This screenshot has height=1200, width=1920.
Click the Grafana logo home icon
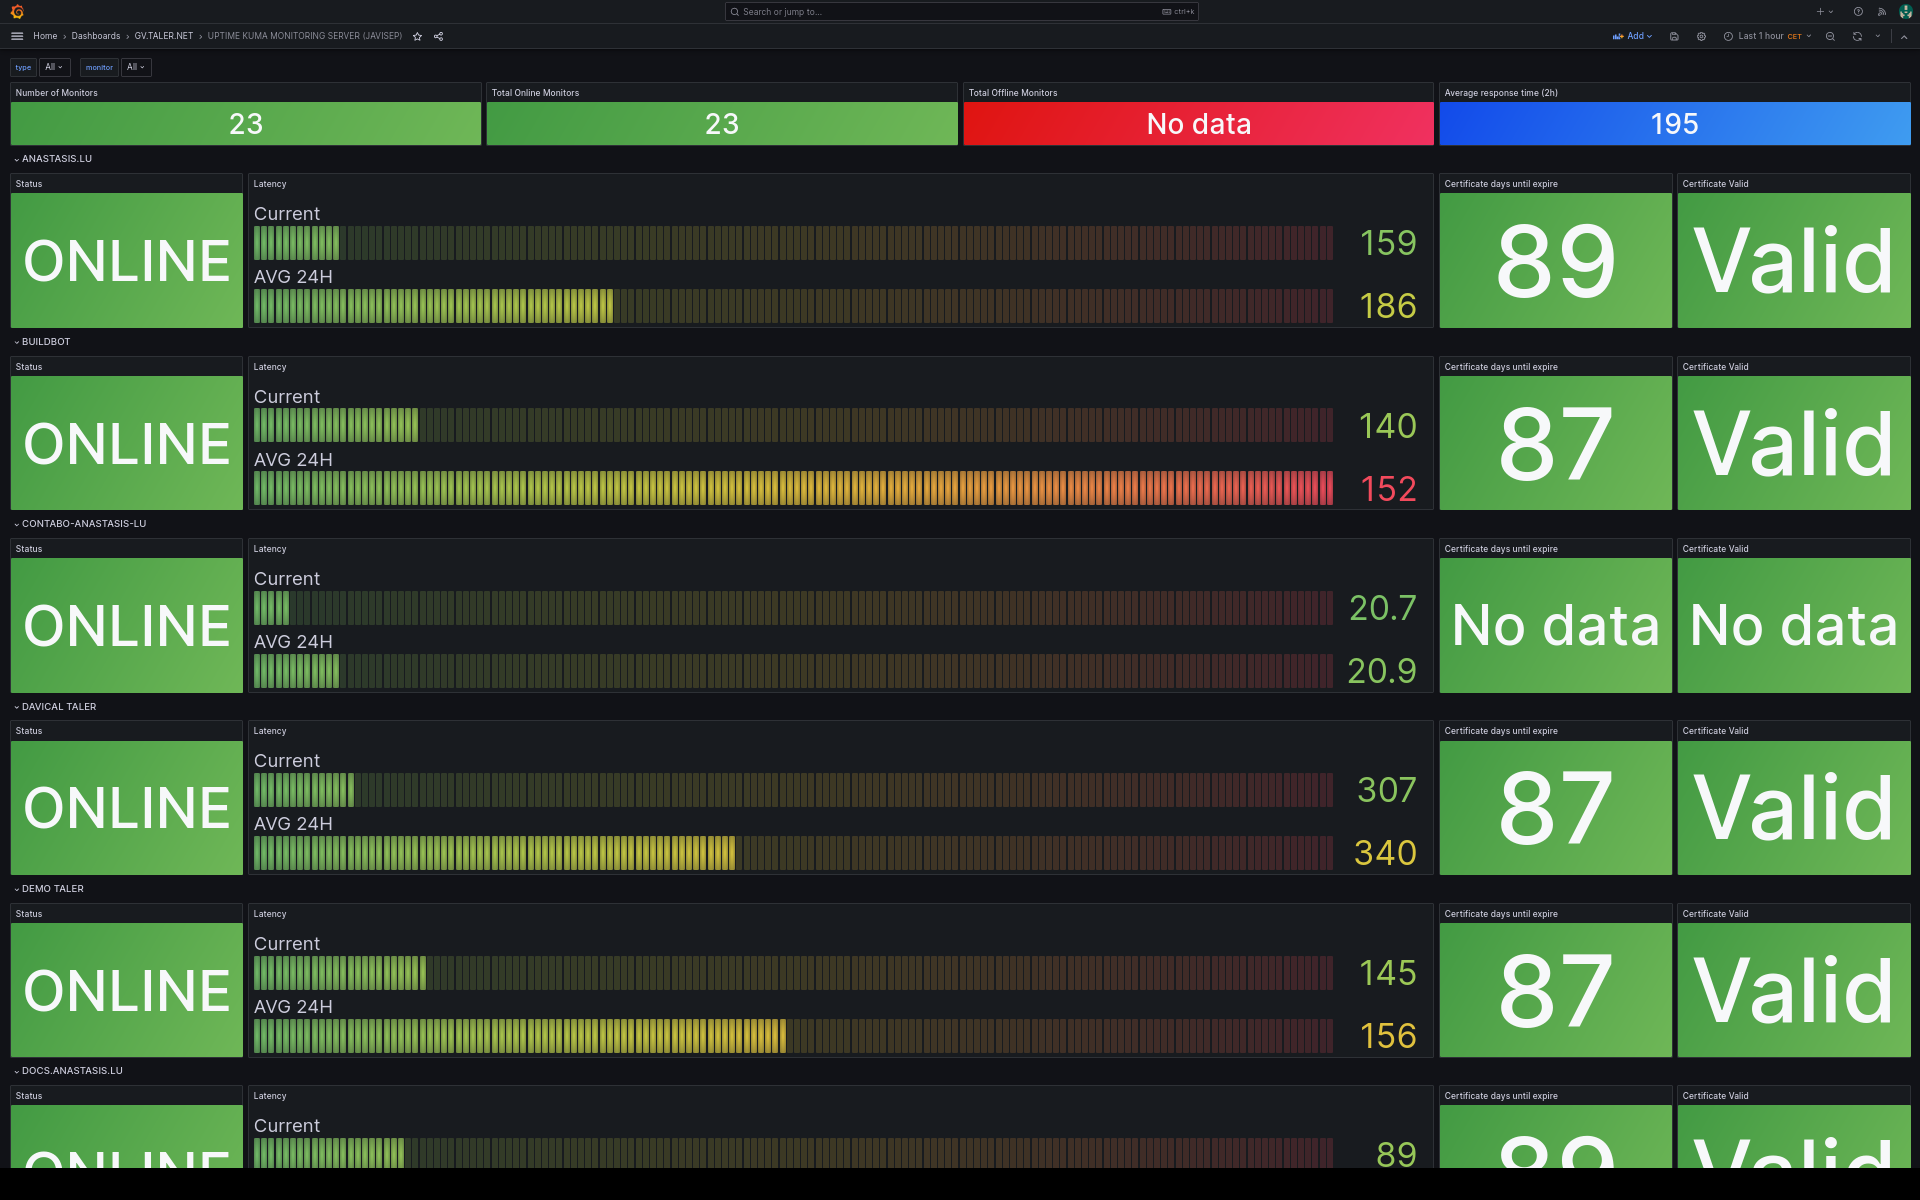tap(17, 11)
